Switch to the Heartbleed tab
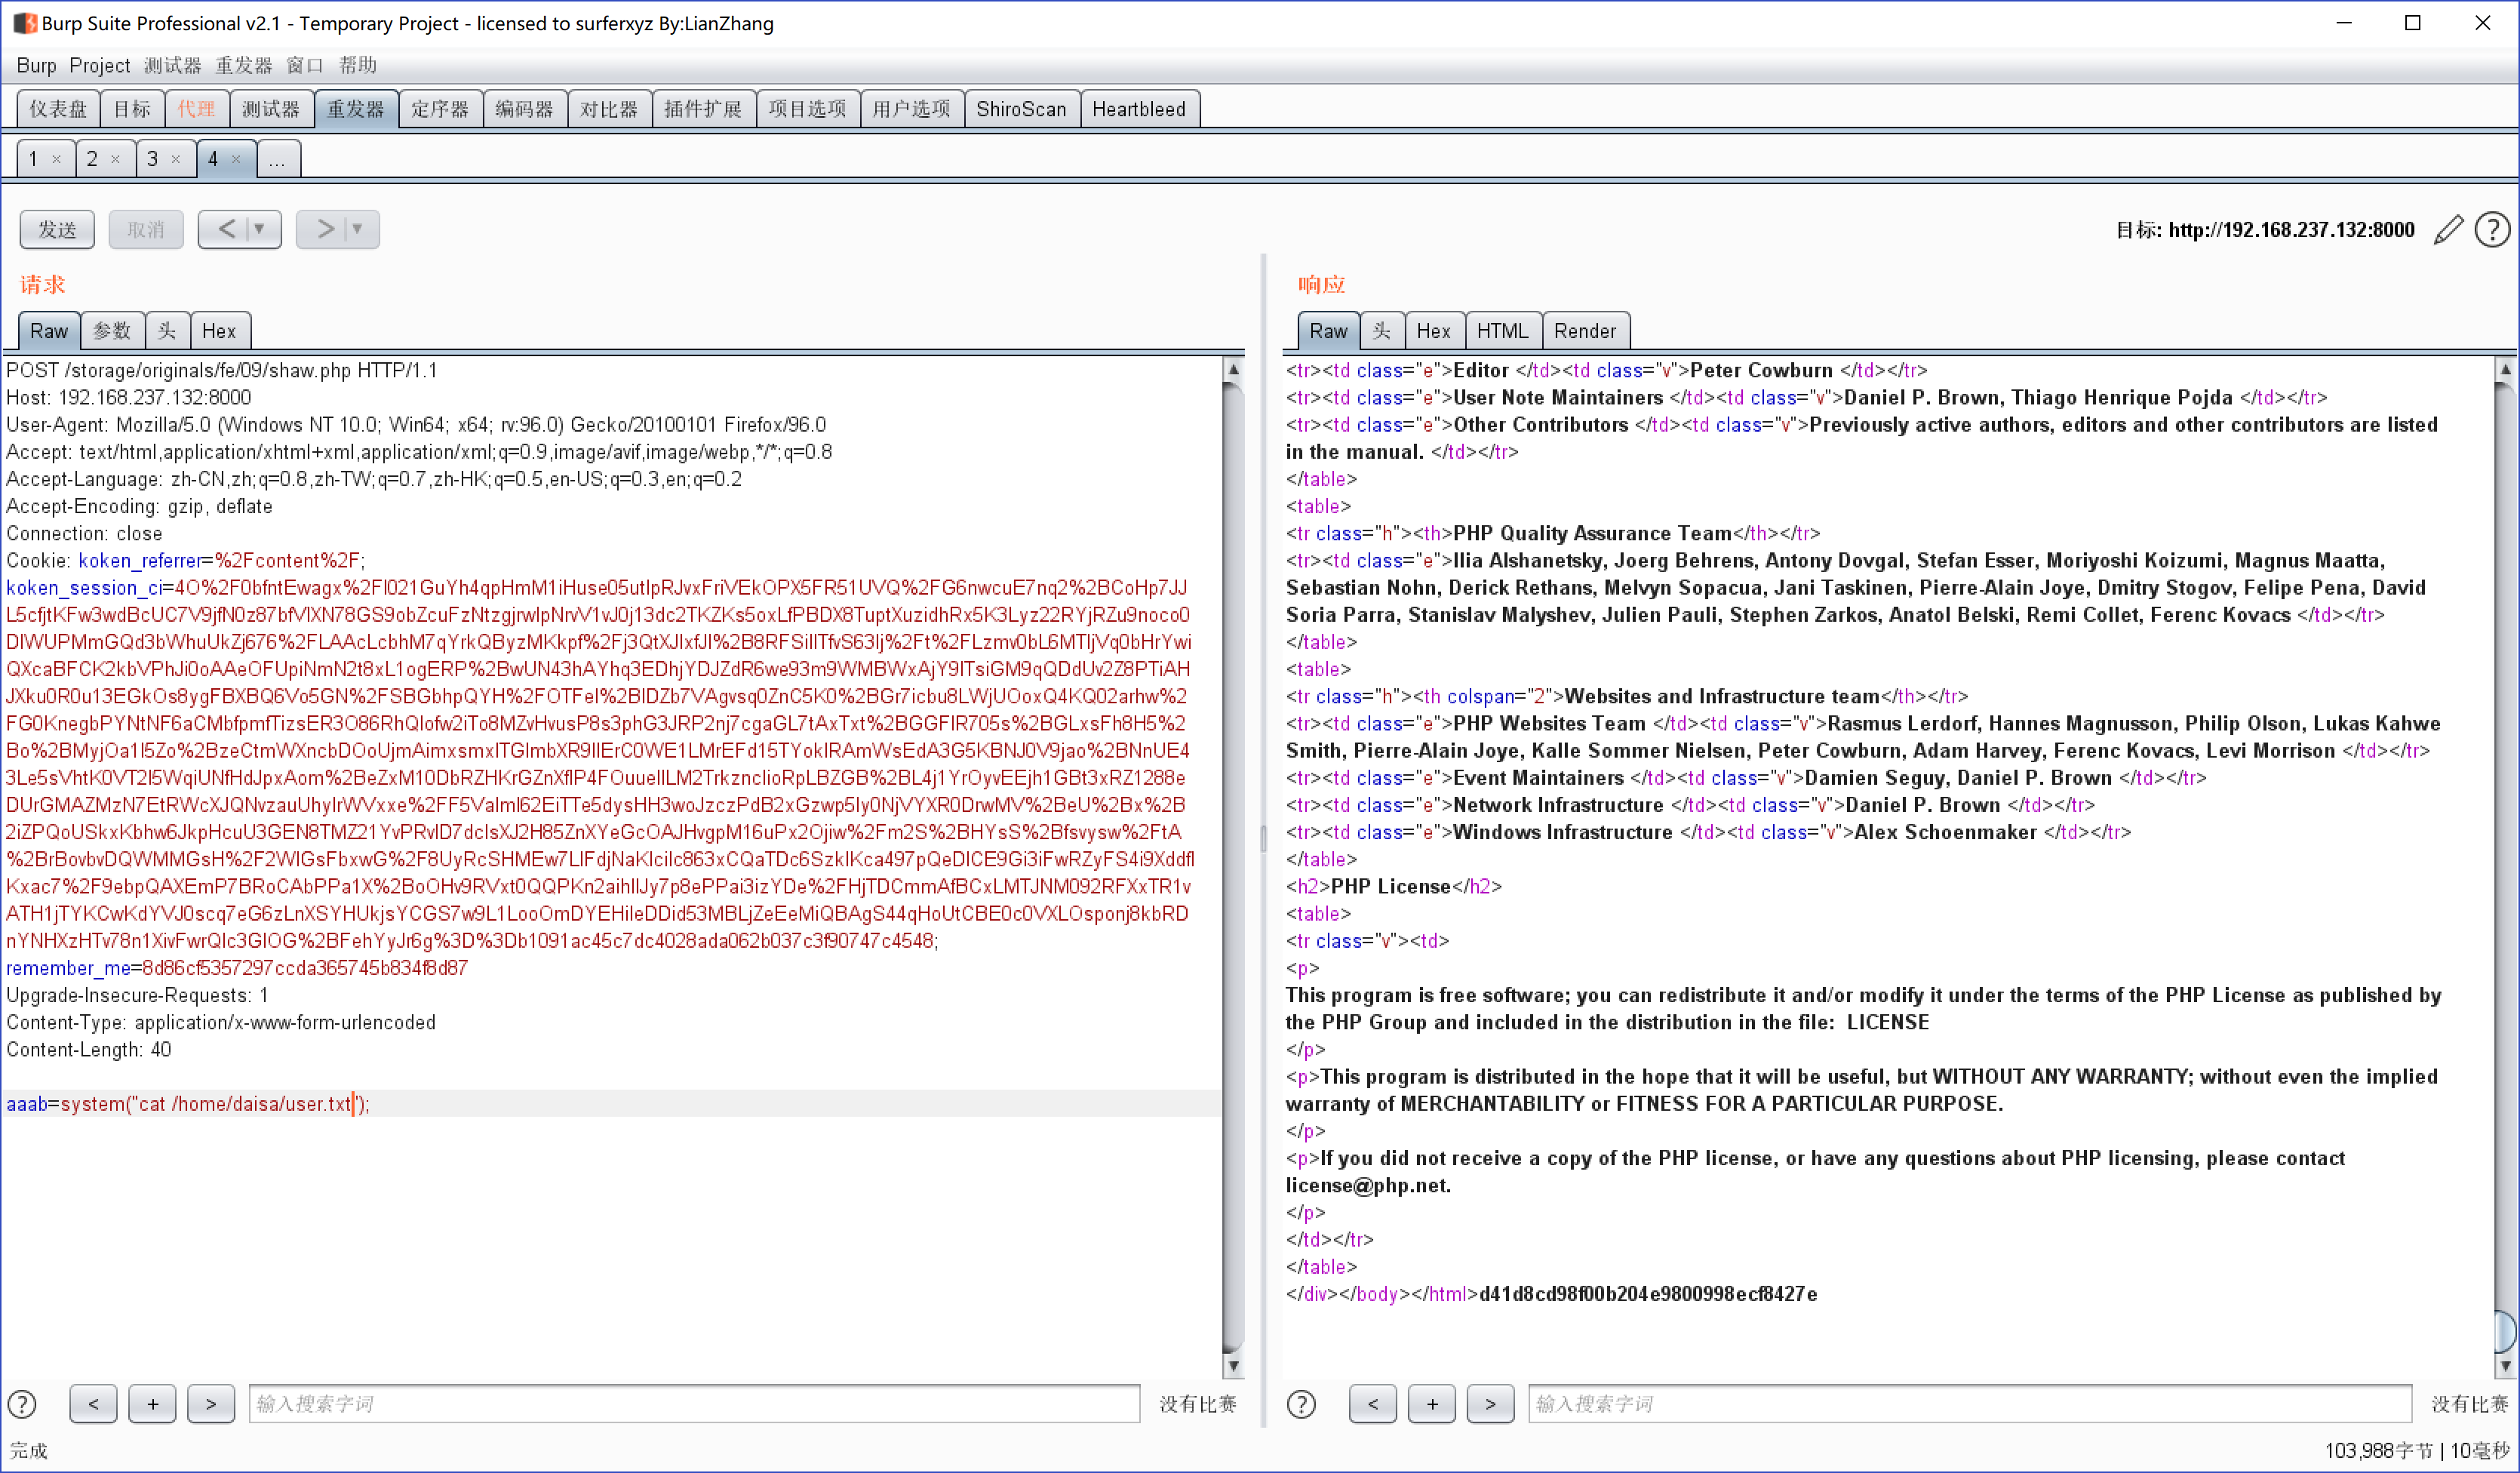This screenshot has height=1473, width=2520. coord(1139,109)
